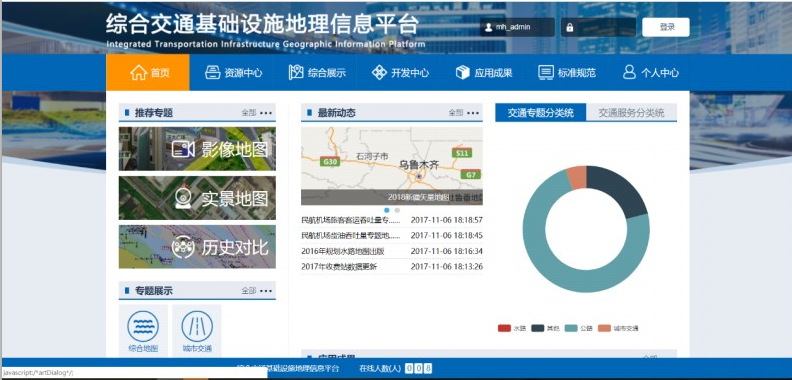This screenshot has height=380, width=792.
Task: Toggle 城市交通 legend item in chart
Action: tap(618, 328)
